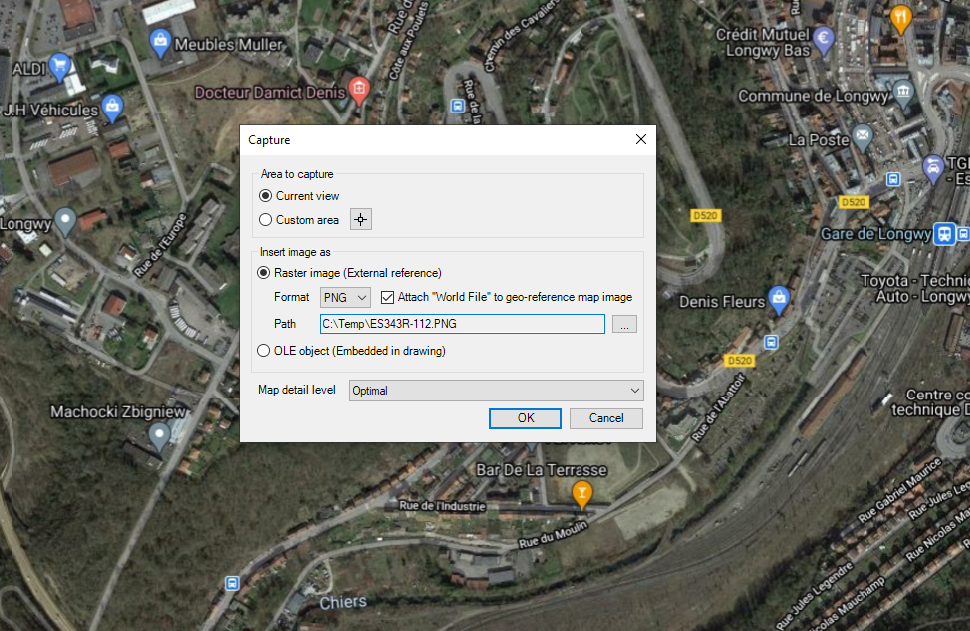The height and width of the screenshot is (631, 970).
Task: Select the Custom area radio option
Action: coord(266,220)
